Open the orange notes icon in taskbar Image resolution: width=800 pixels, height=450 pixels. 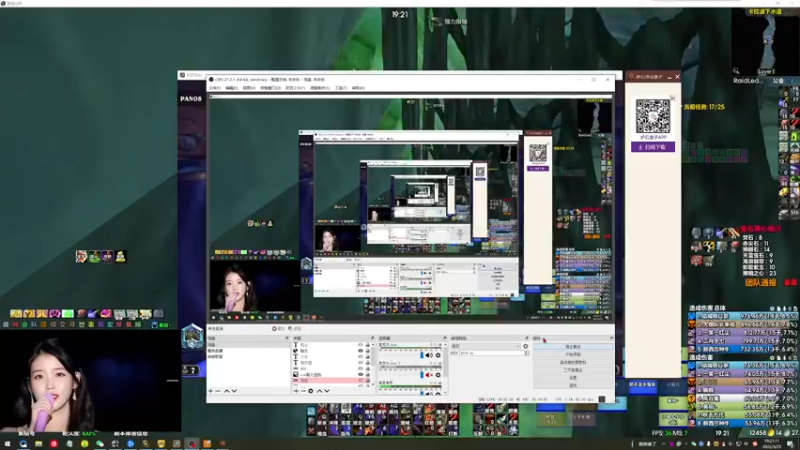207,444
